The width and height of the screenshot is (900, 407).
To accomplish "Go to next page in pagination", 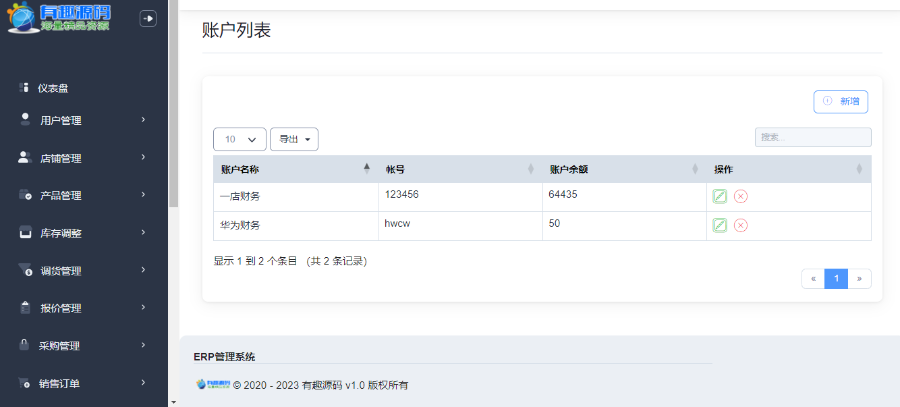I will point(859,278).
